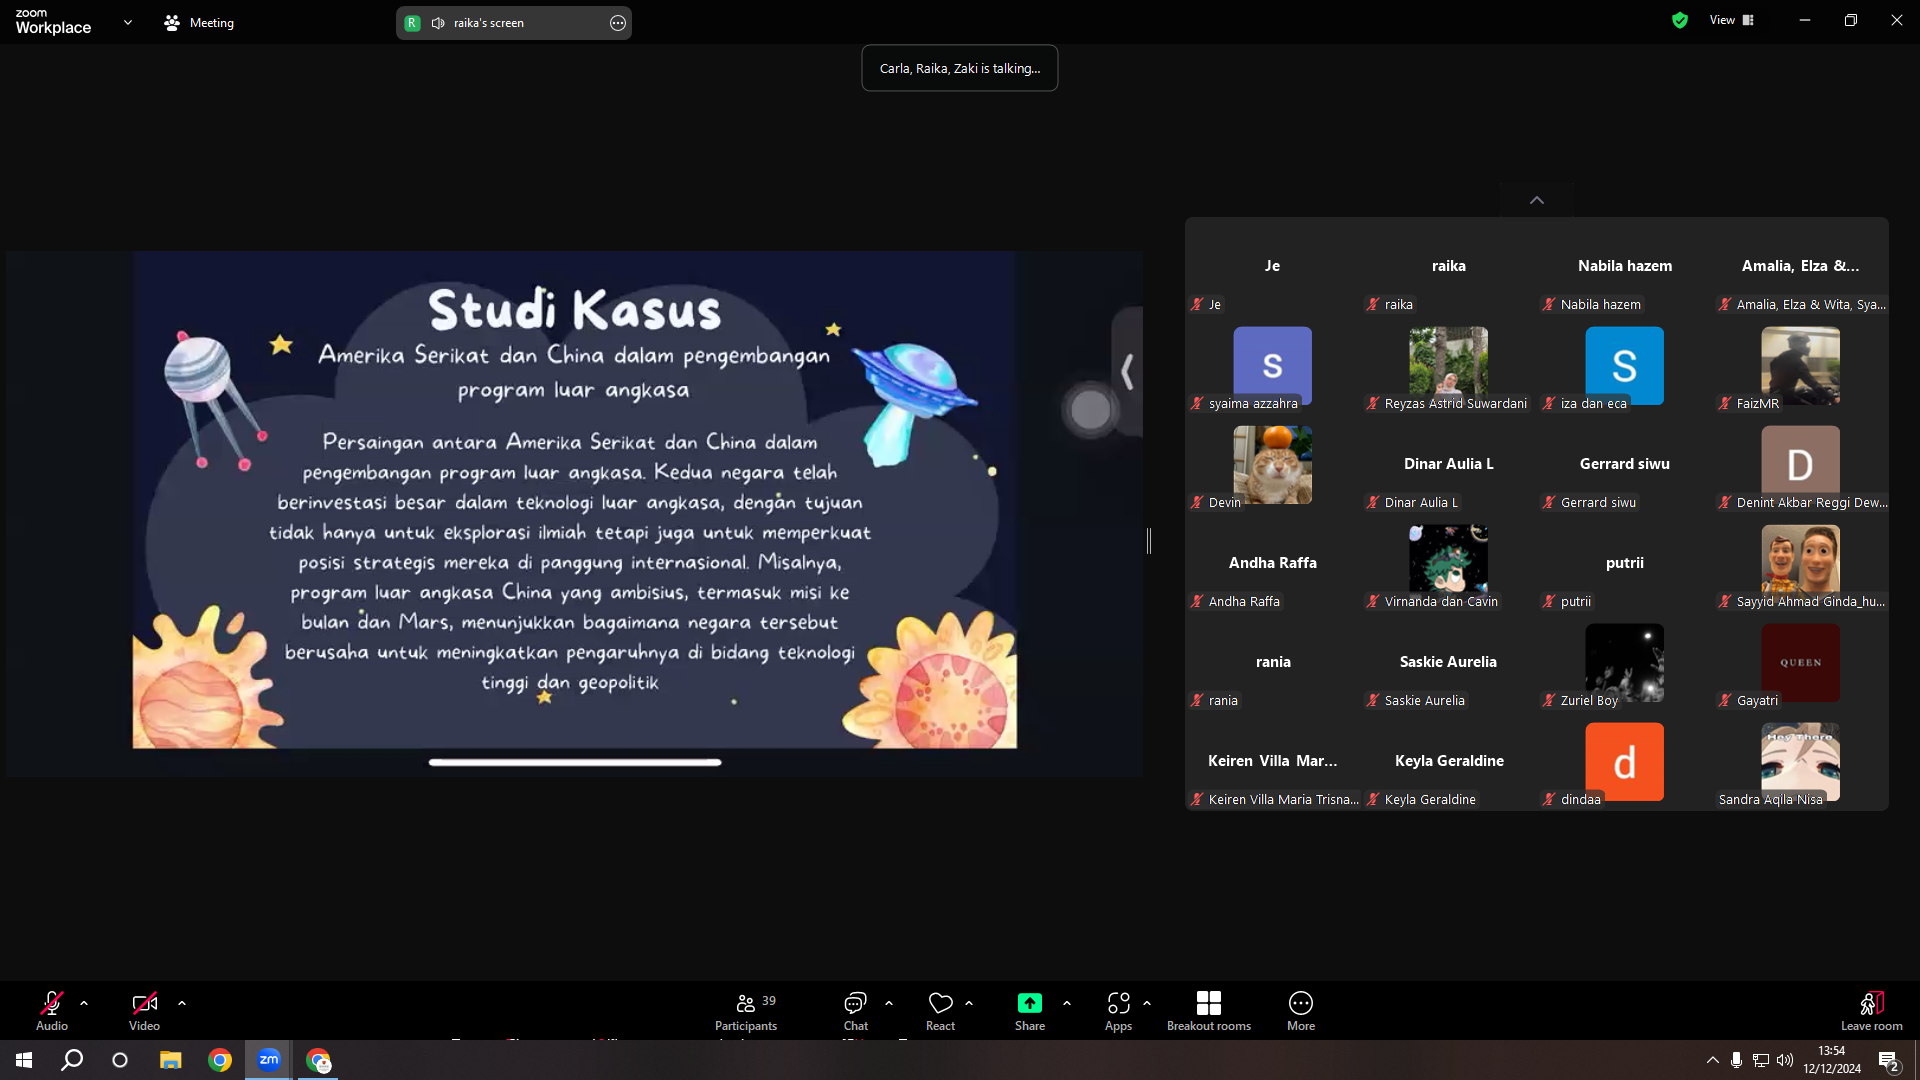The image size is (1920, 1080).
Task: Click the speaker icon on raika's screen tab
Action: click(438, 23)
